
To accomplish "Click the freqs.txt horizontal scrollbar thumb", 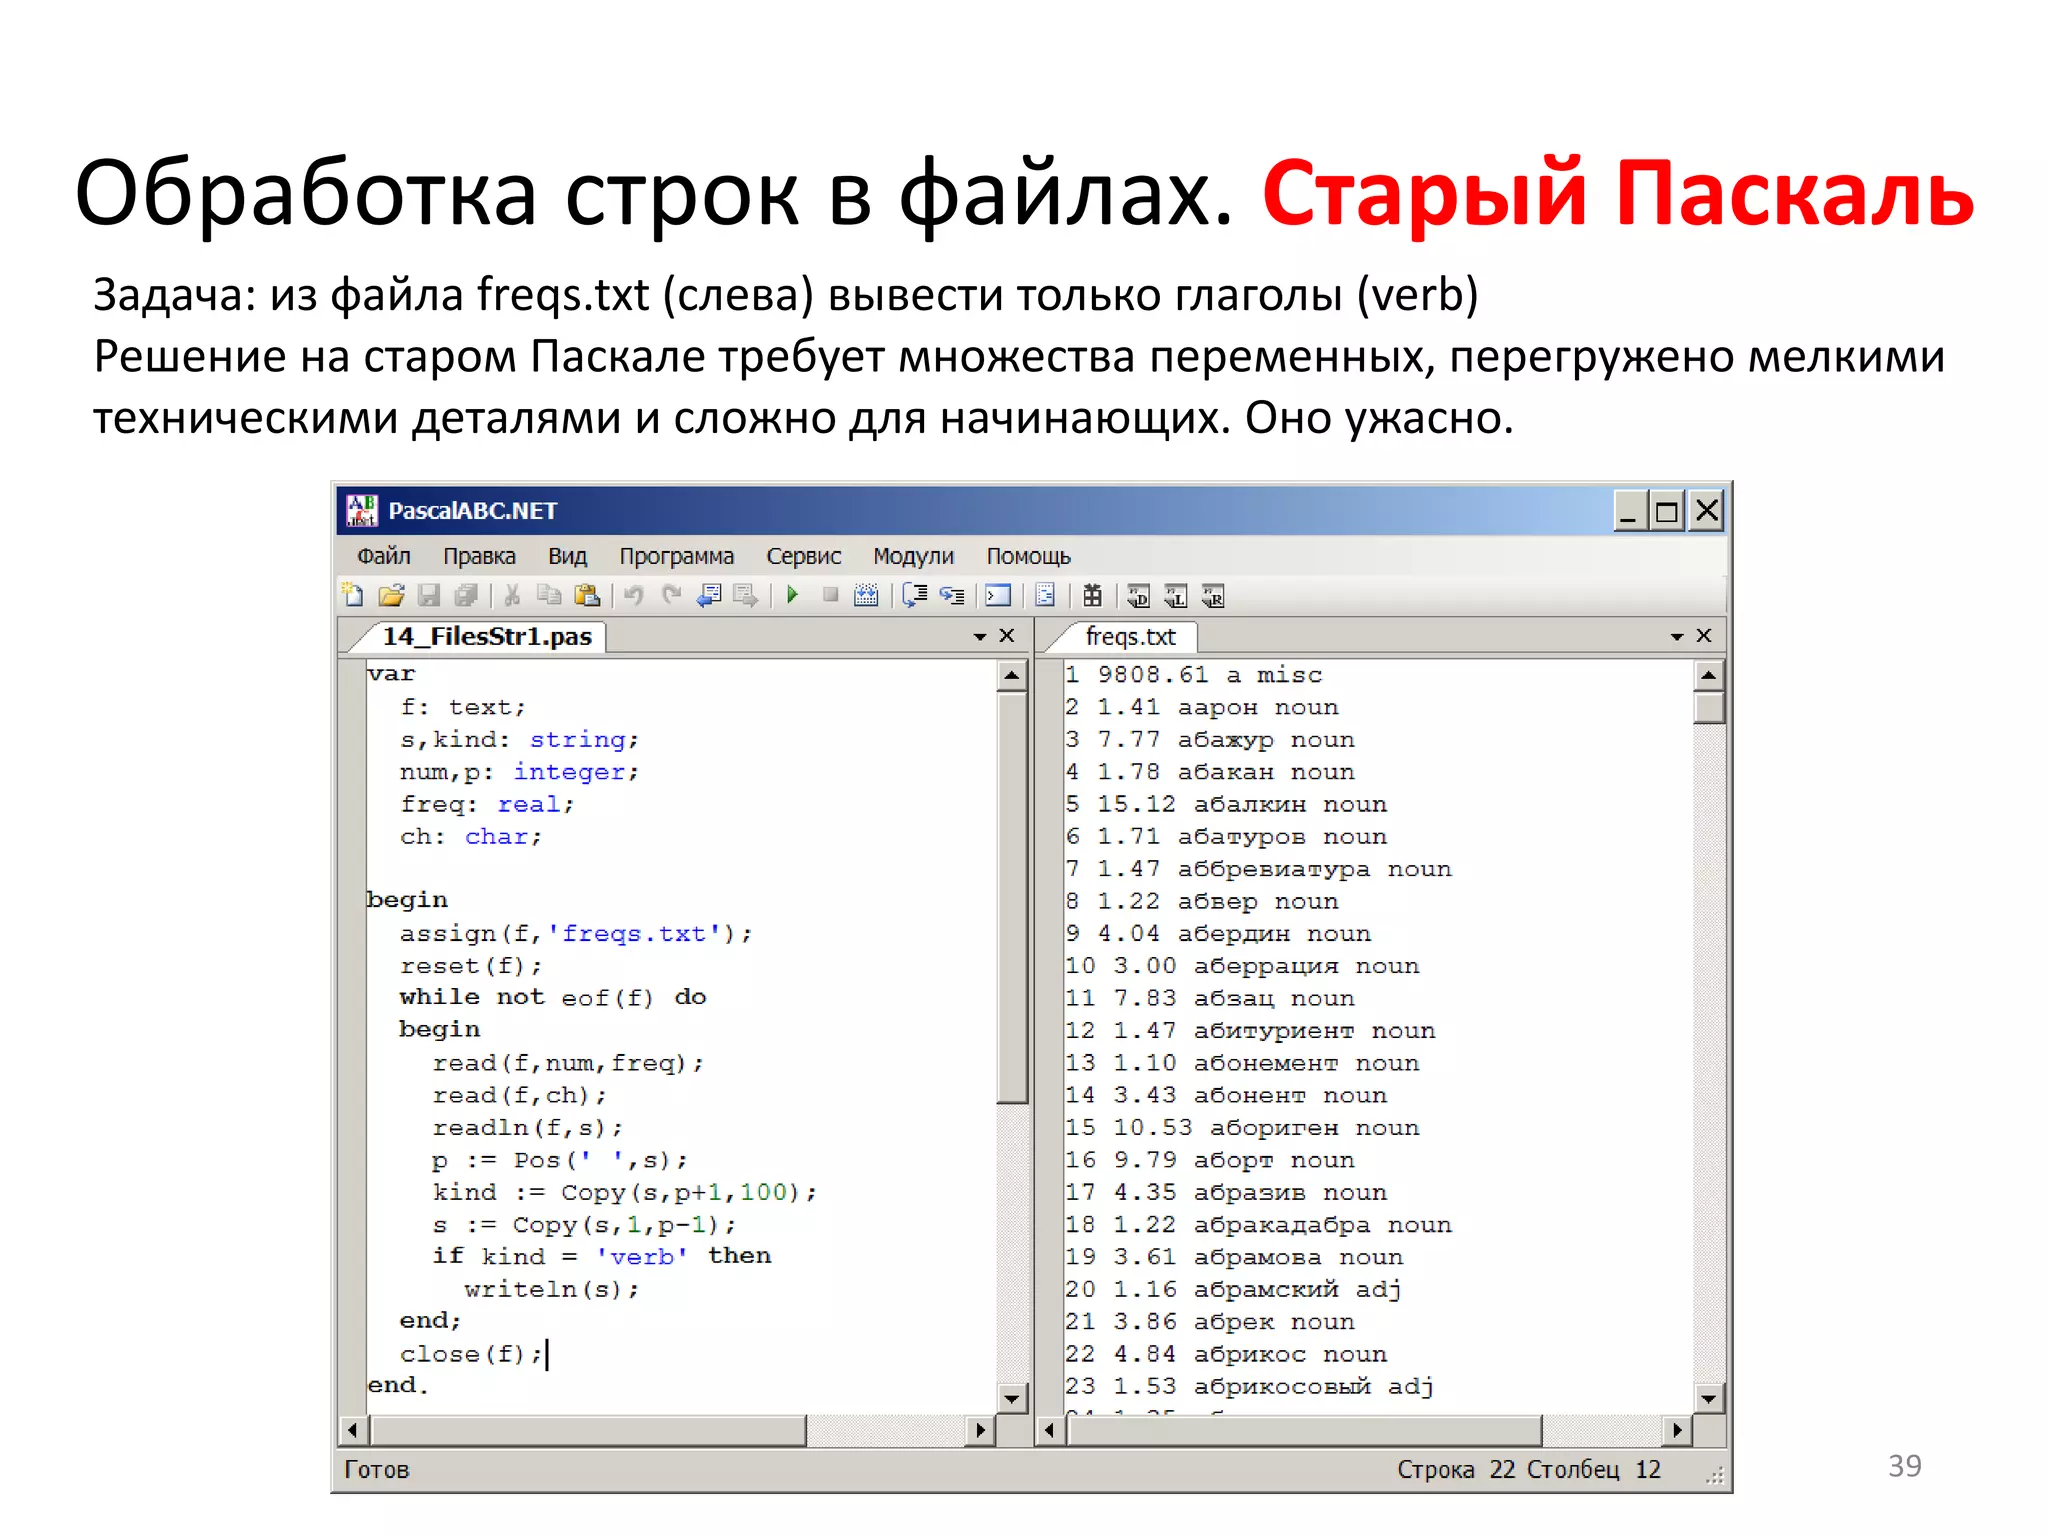I will coord(1304,1430).
